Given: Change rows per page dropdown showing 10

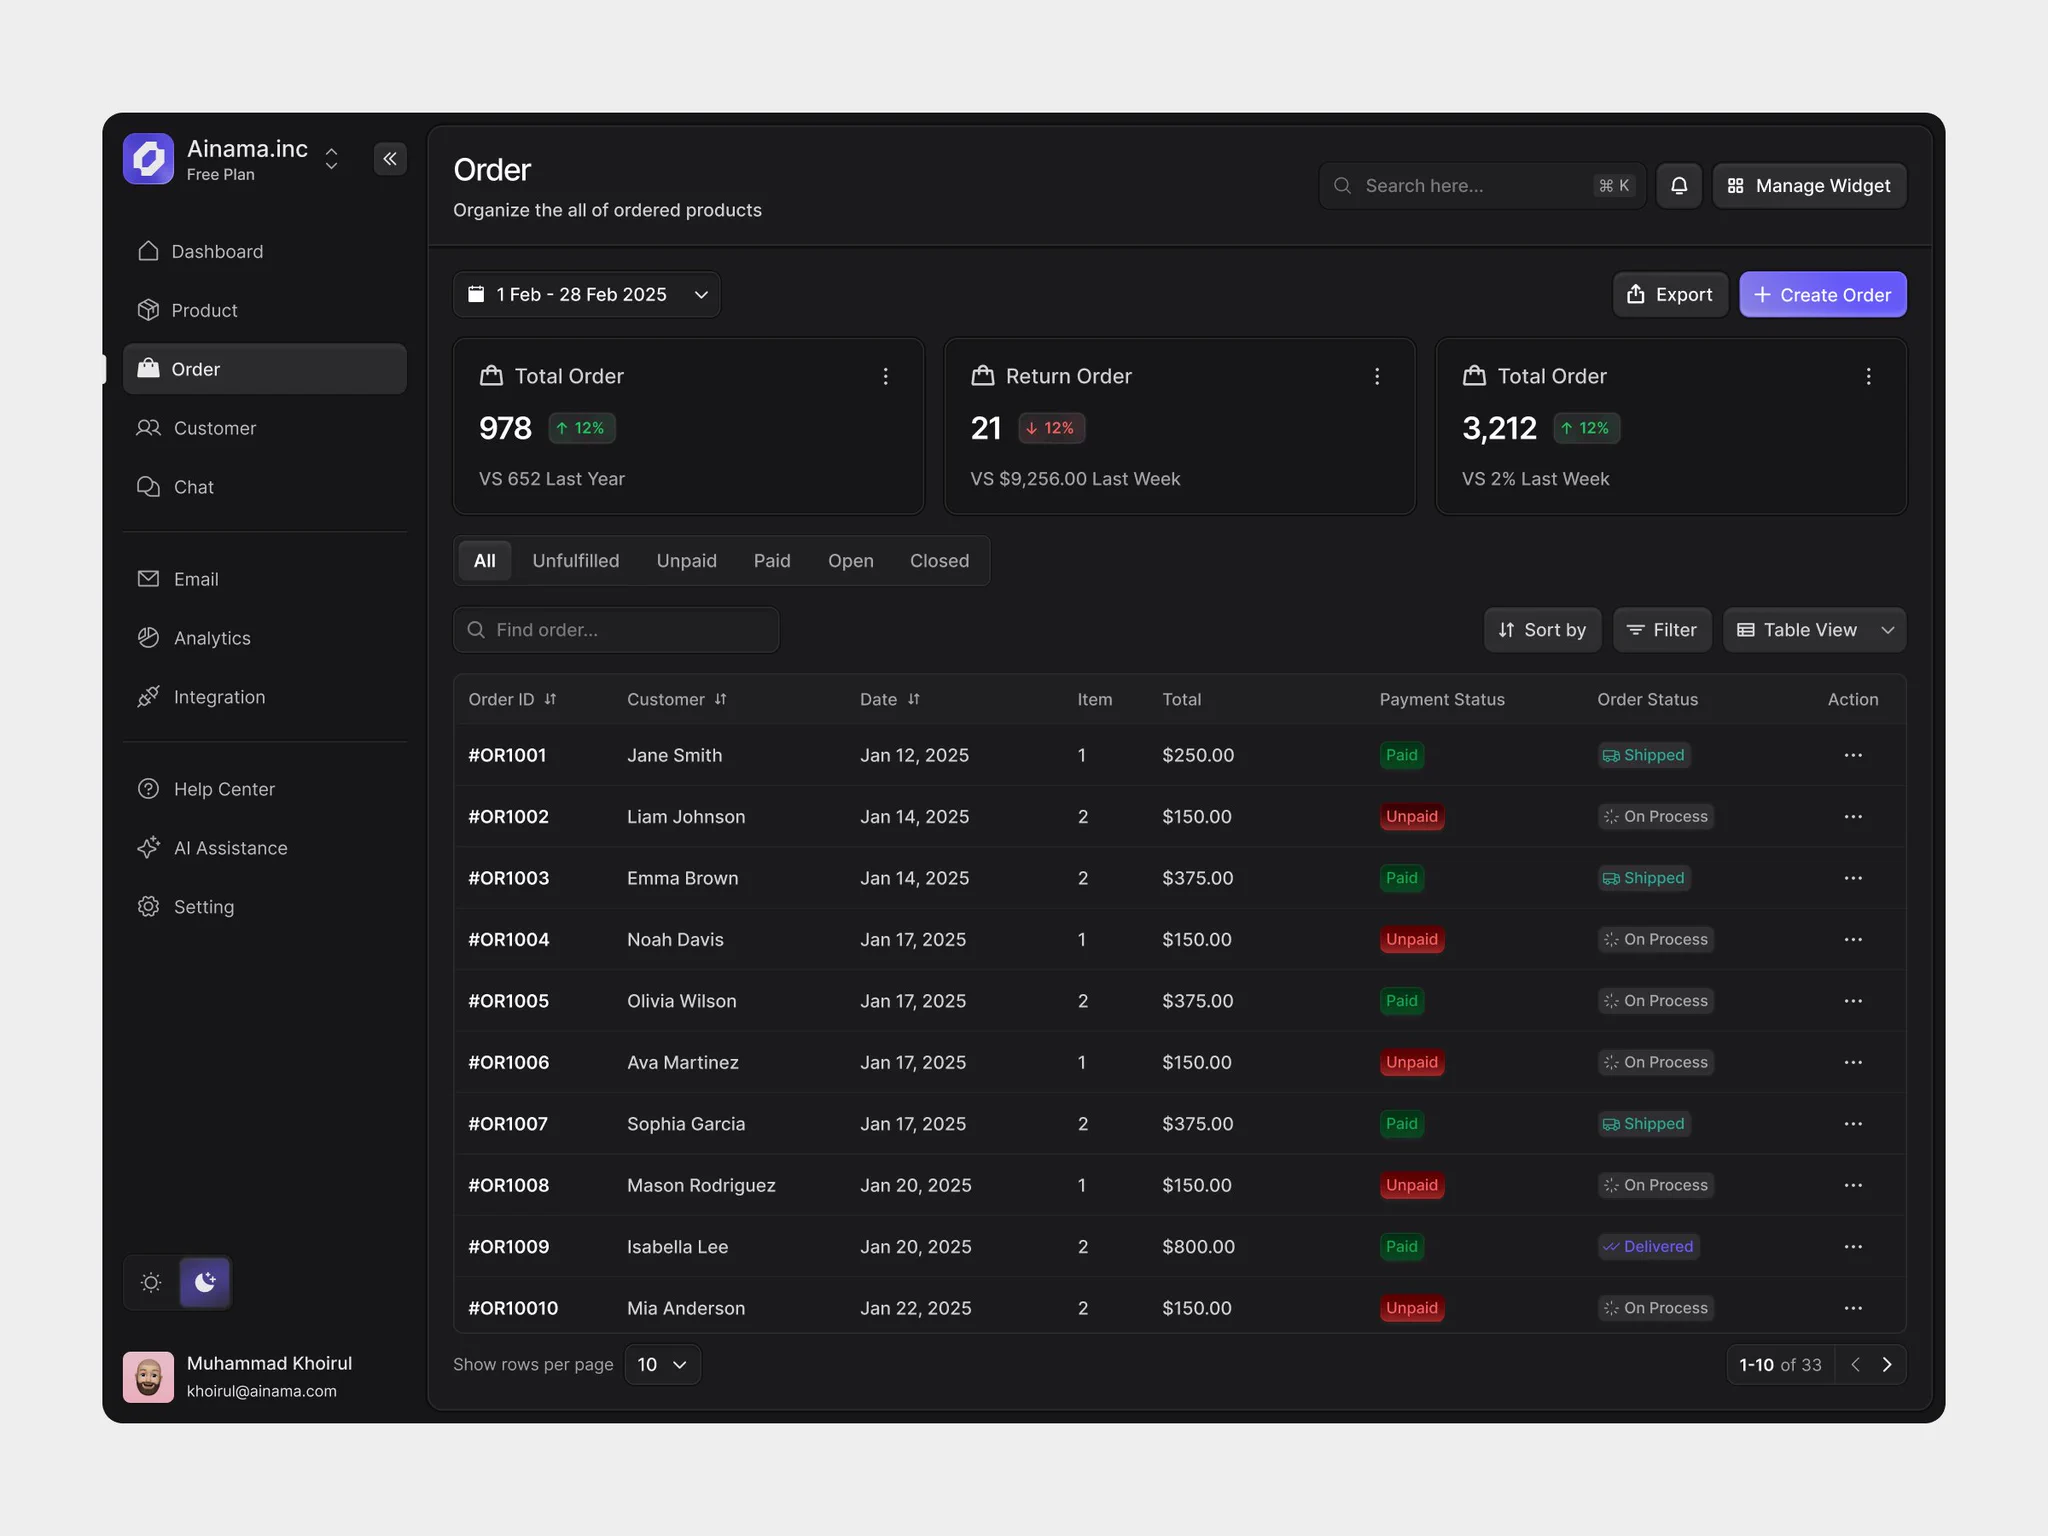Looking at the screenshot, I should pyautogui.click(x=663, y=1365).
